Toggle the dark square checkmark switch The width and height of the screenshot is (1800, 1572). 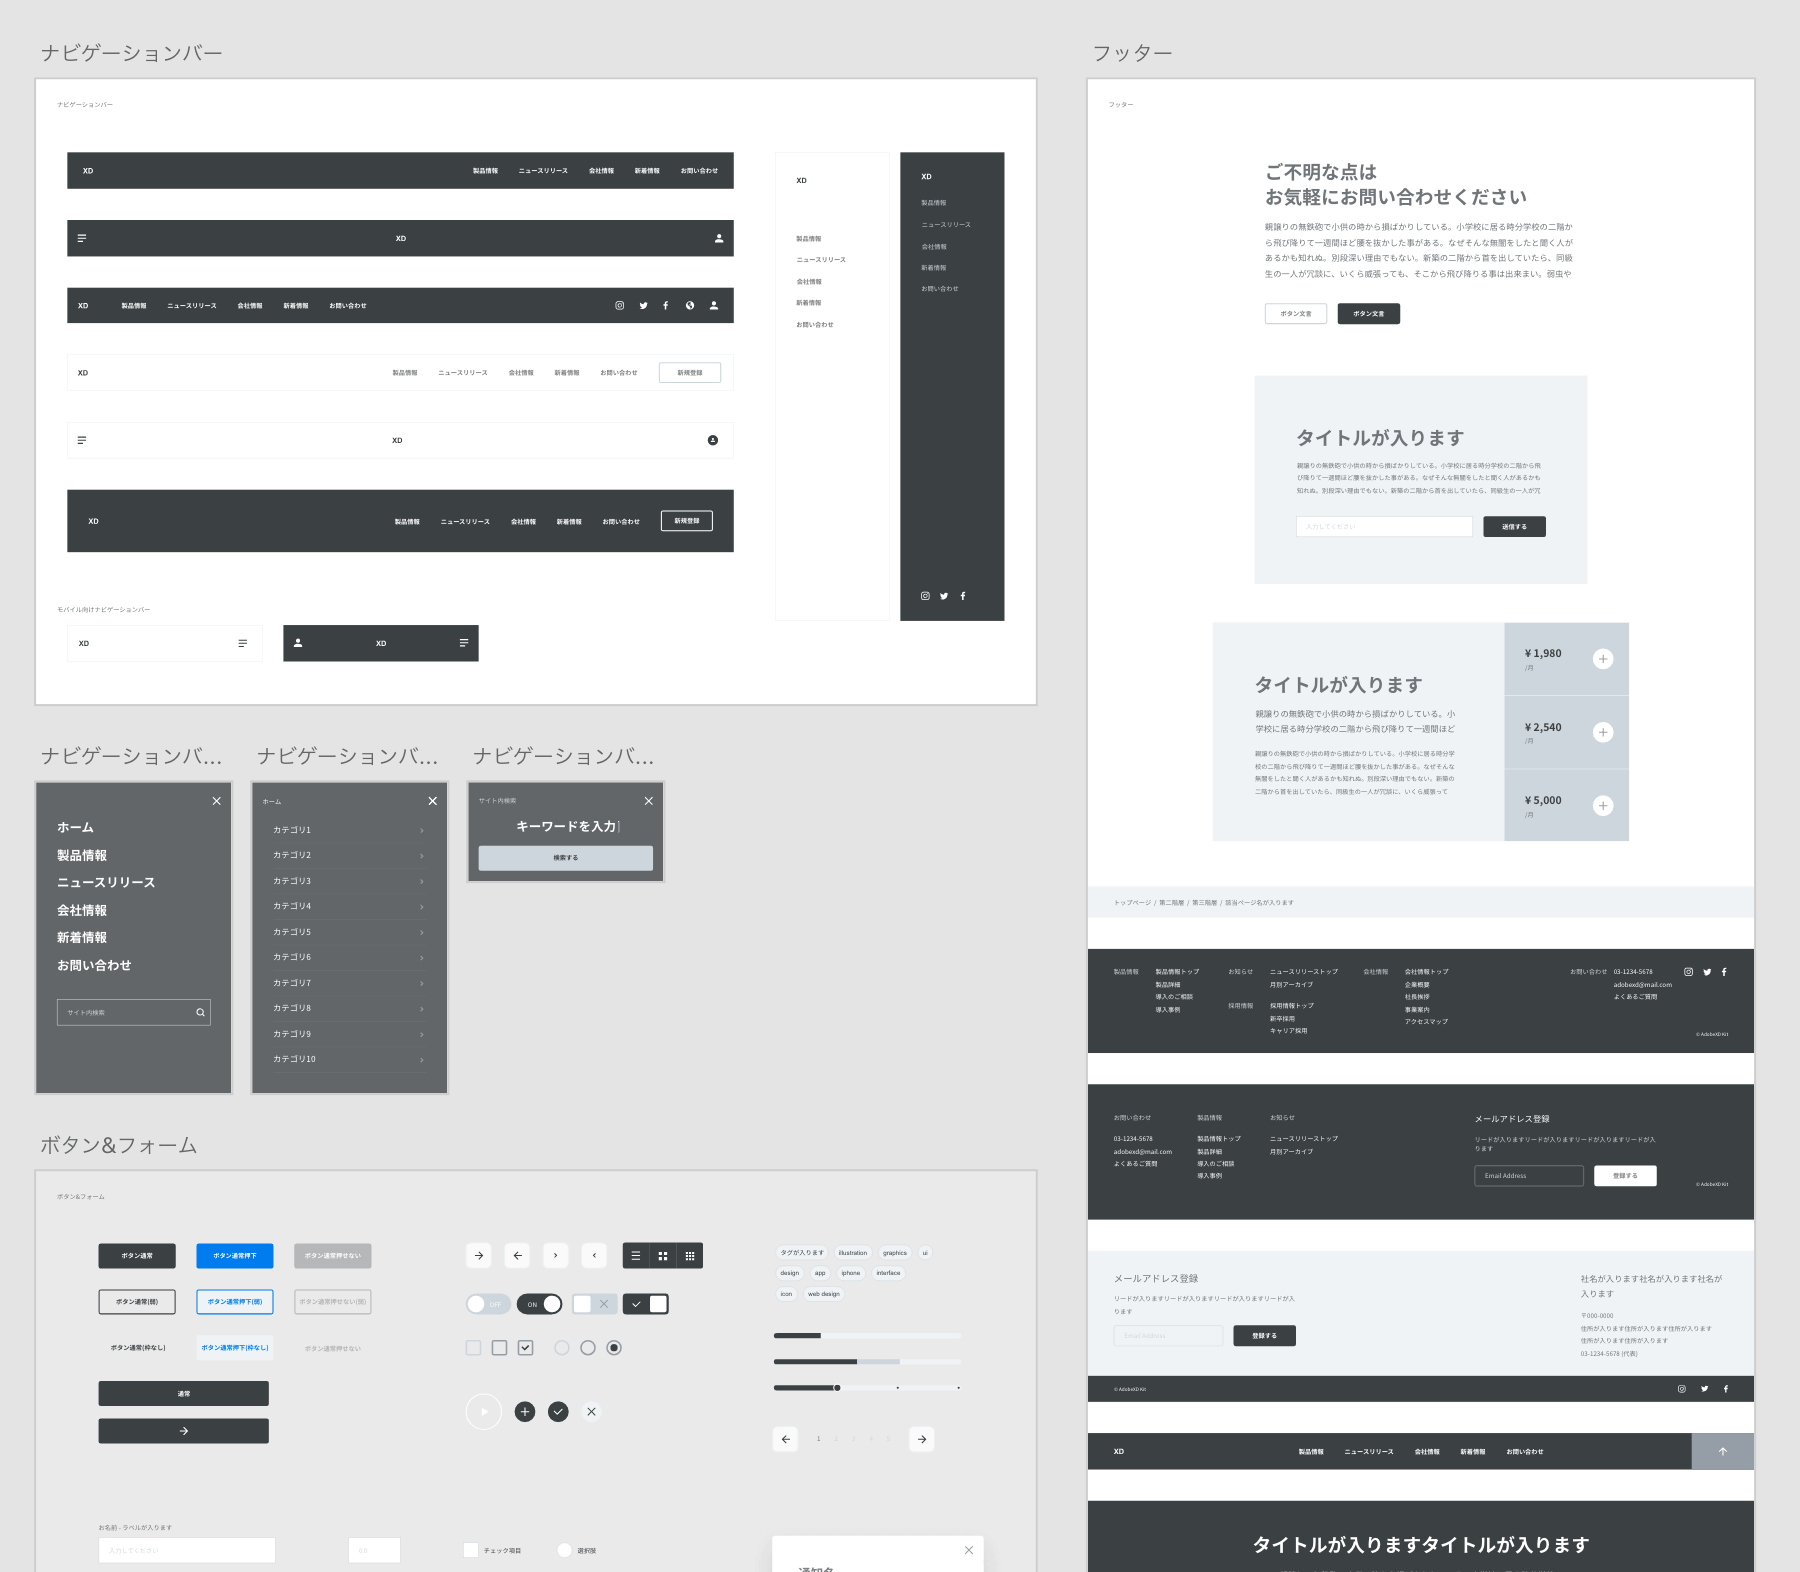646,1304
